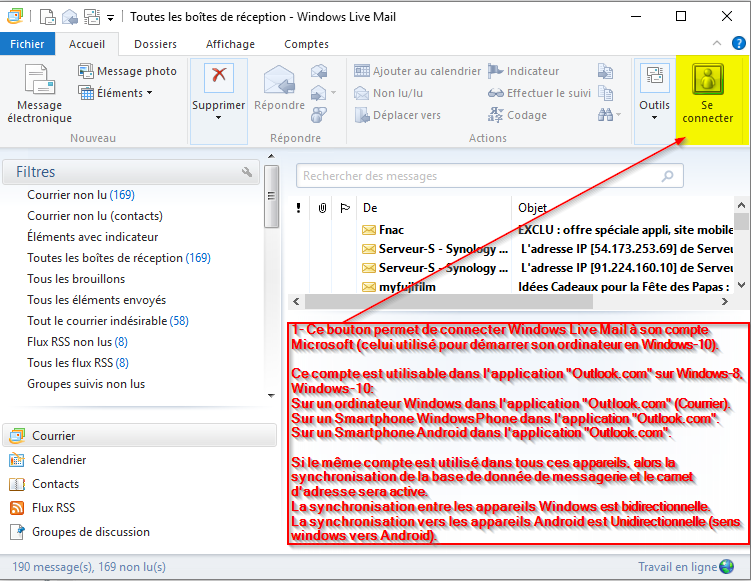Screen dimensions: 751x581
Task: Click Déplacer vers
Action: point(398,115)
